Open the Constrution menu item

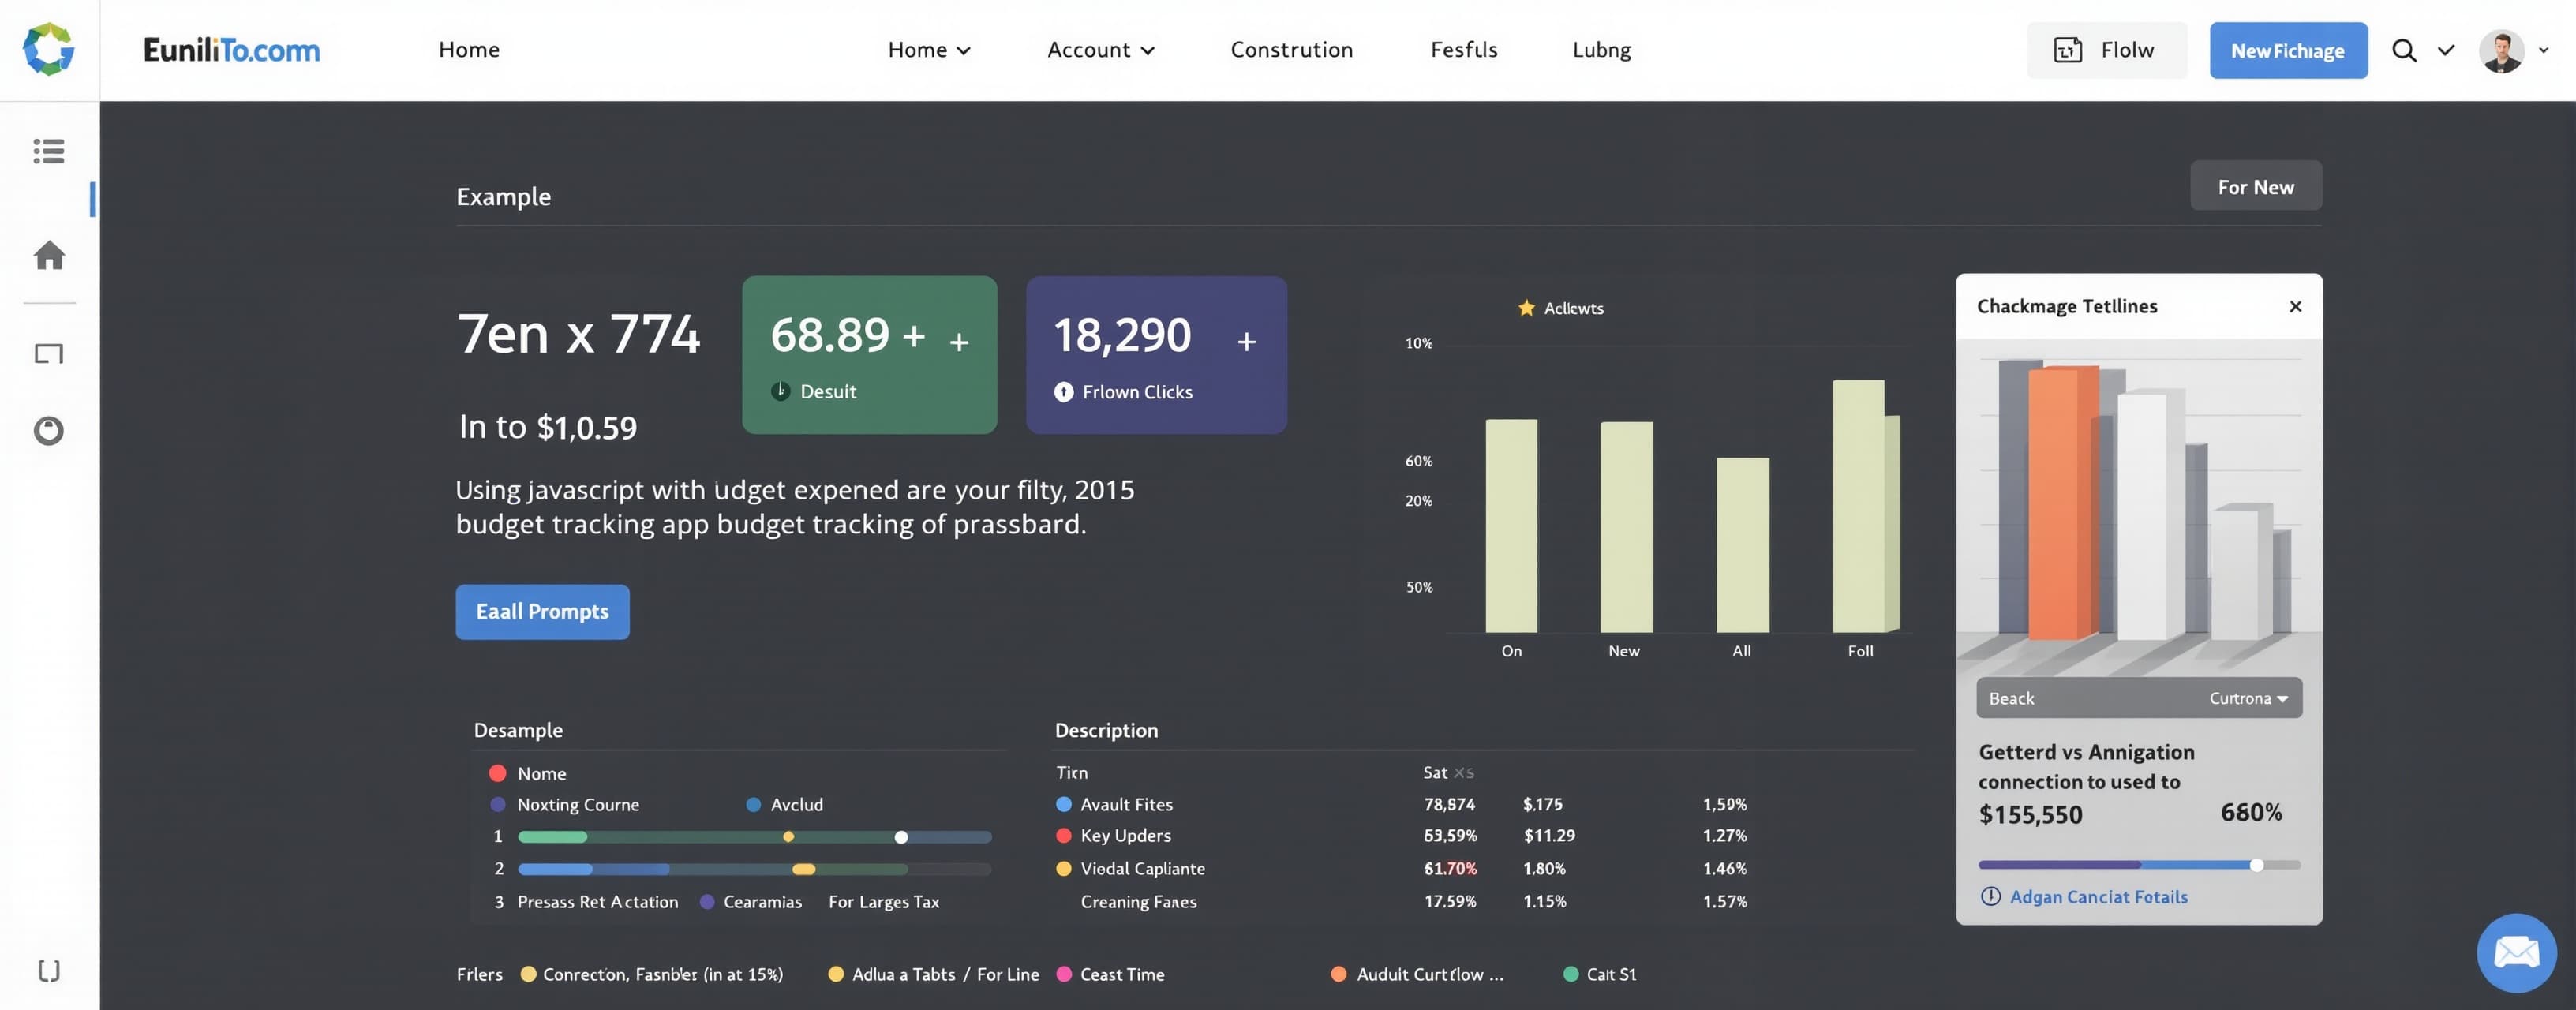(x=1291, y=50)
